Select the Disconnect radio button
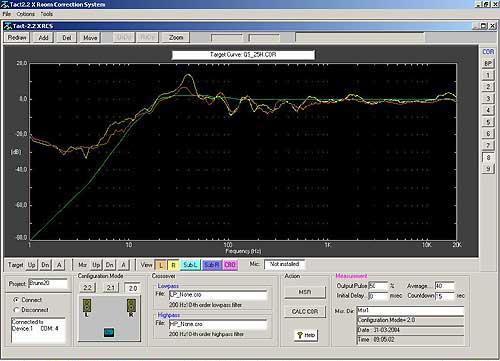Viewport: 500px width, 361px height. click(x=16, y=310)
